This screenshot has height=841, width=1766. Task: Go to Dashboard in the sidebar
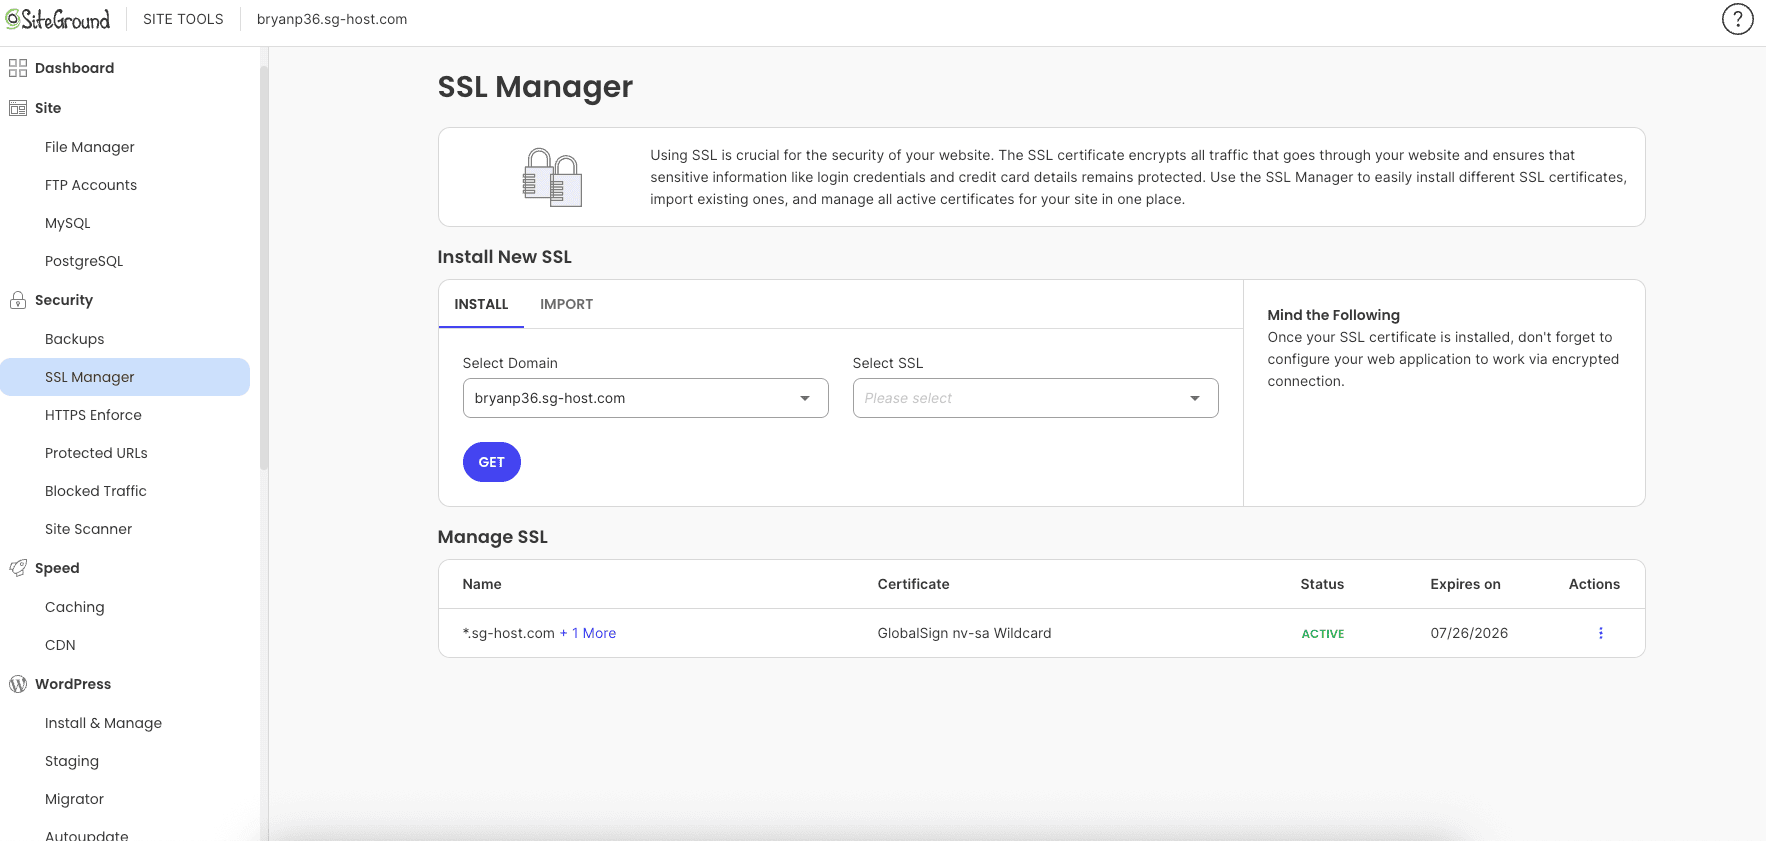pyautogui.click(x=74, y=68)
